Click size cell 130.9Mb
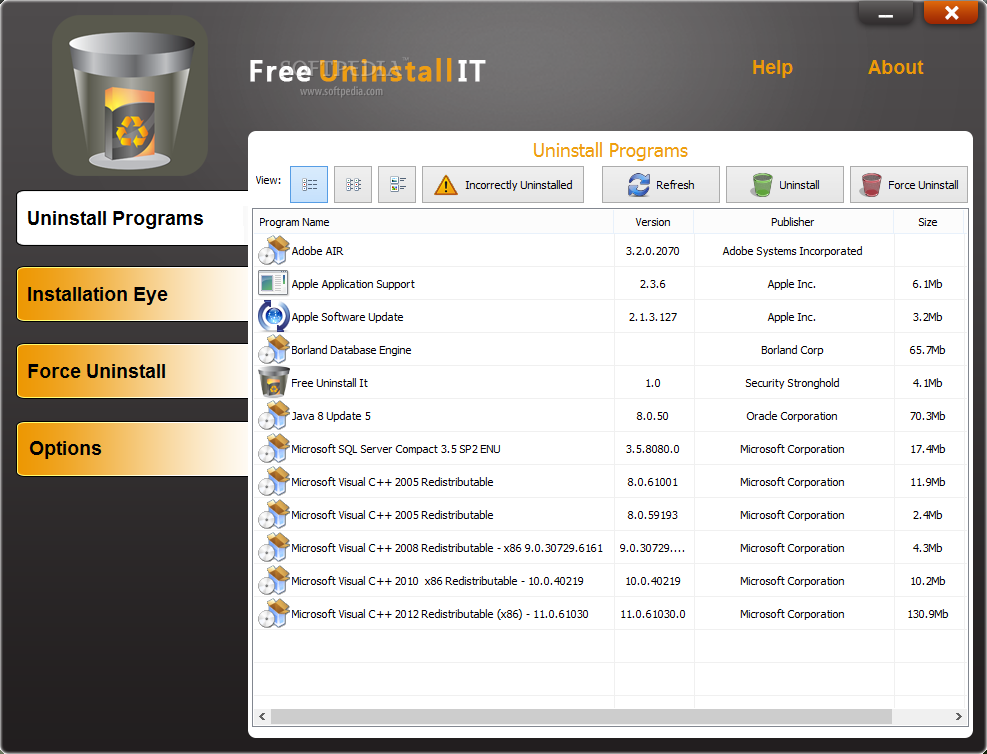 click(927, 614)
